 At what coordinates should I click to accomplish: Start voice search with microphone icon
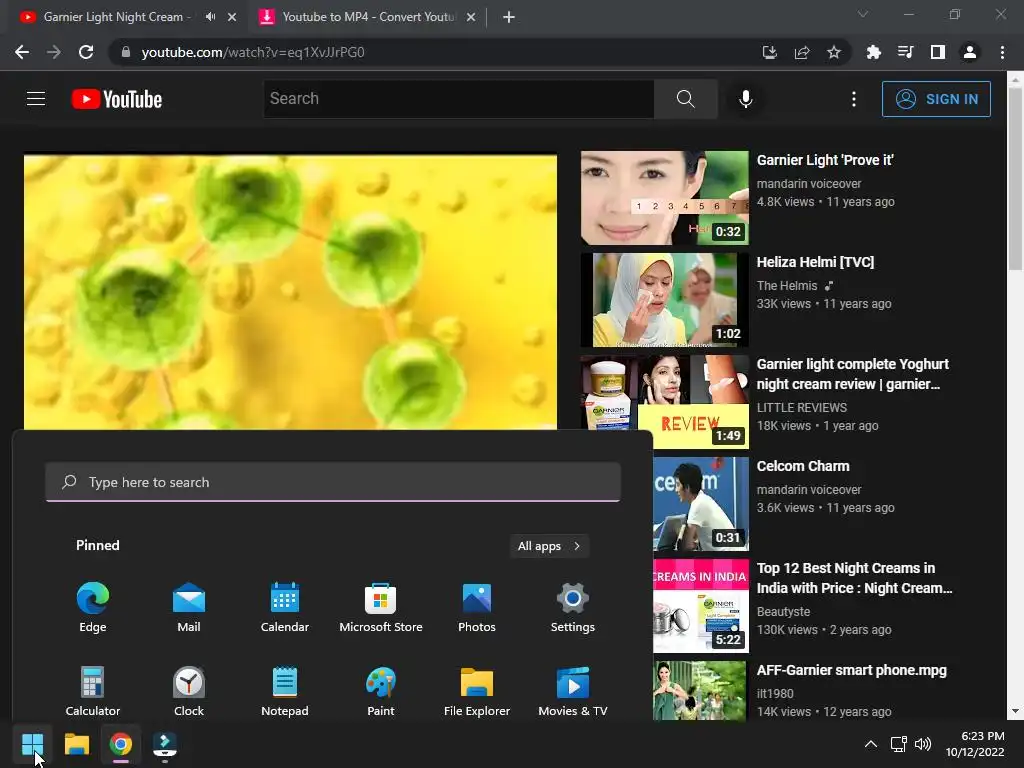(x=745, y=99)
